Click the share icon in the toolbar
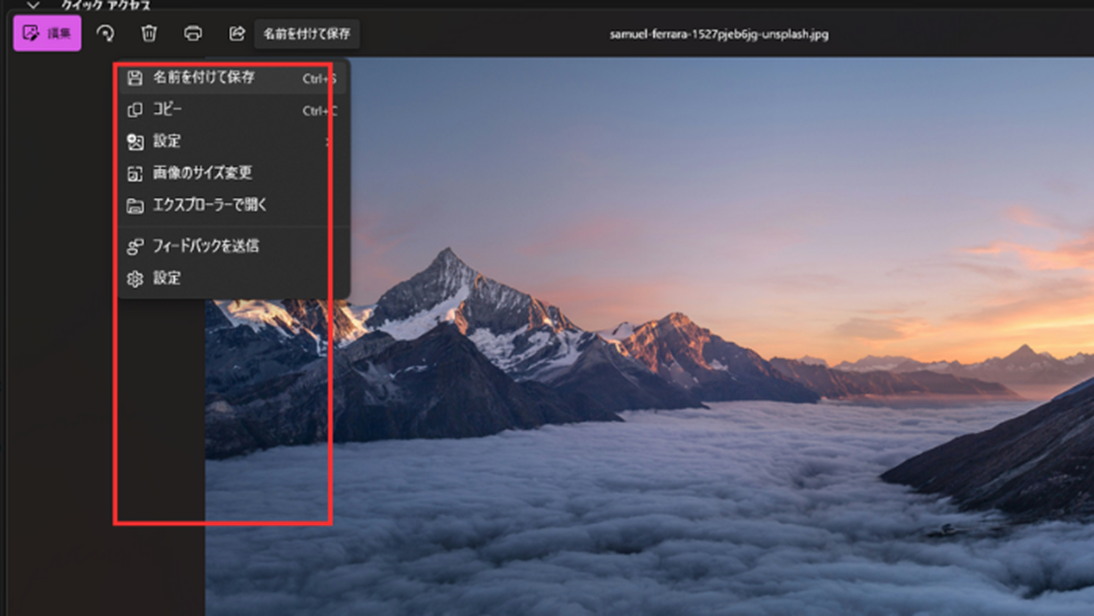 point(237,33)
